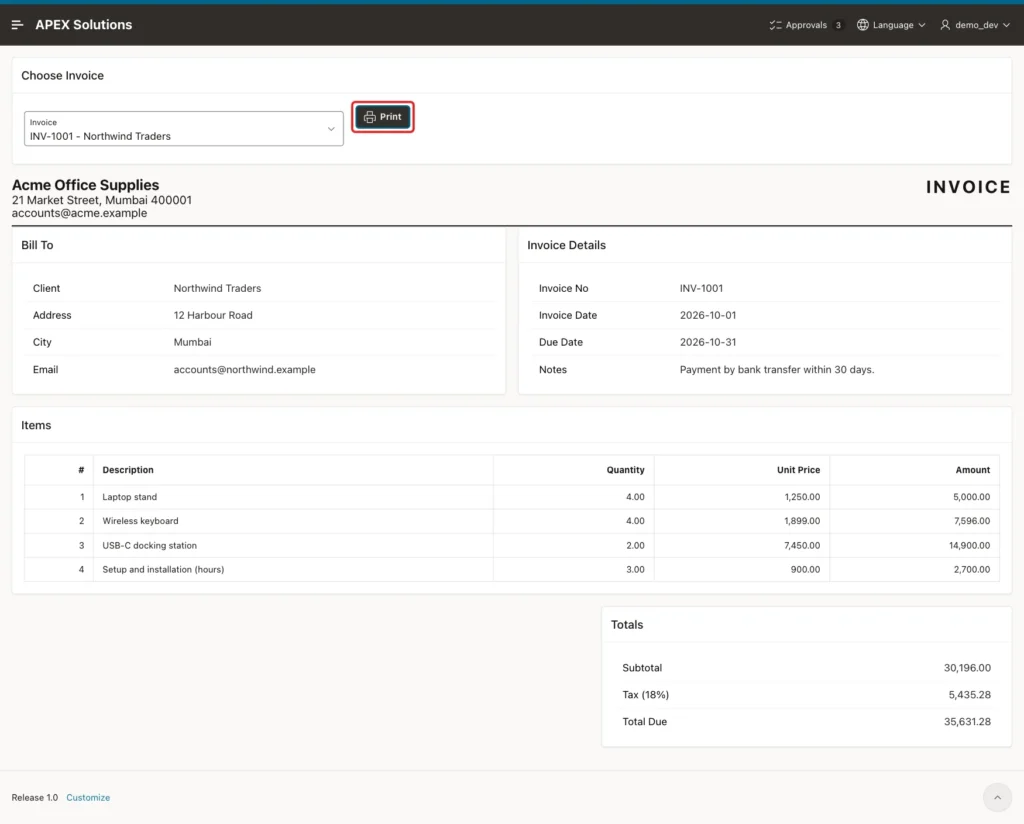This screenshot has width=1024, height=824.
Task: Click the Language globe icon
Action: tap(863, 25)
